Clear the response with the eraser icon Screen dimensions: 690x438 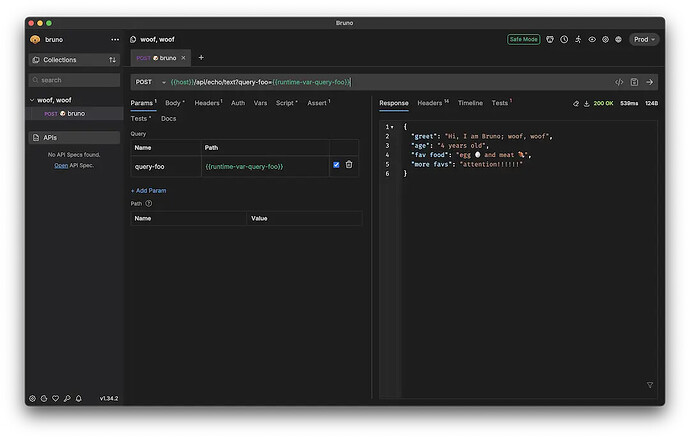tap(576, 103)
